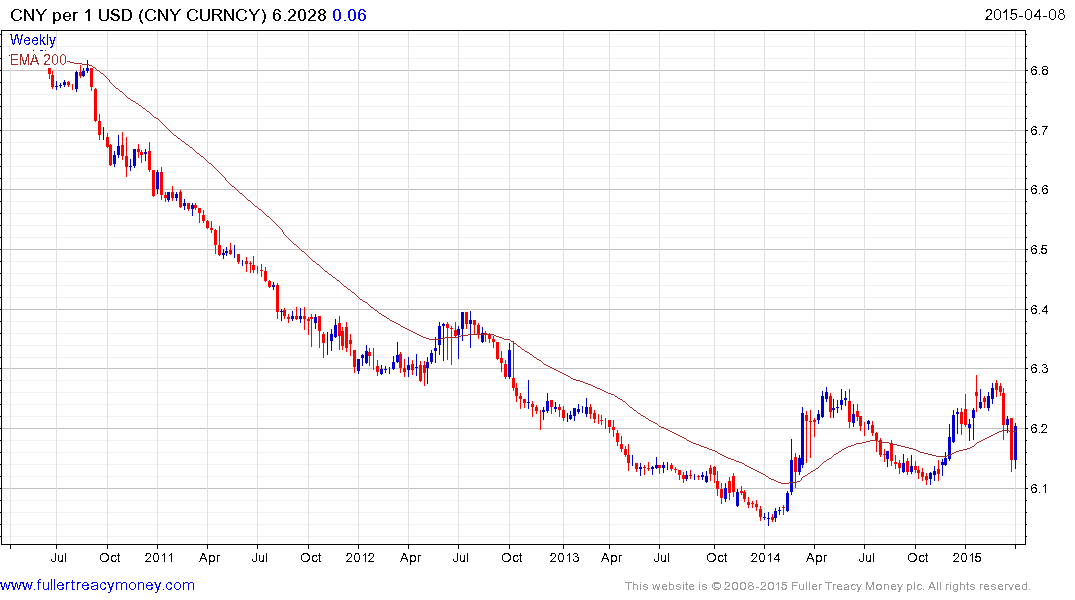Image resolution: width=1075 pixels, height=600 pixels.
Task: Click the 6.2 y-axis label
Action: (1039, 429)
